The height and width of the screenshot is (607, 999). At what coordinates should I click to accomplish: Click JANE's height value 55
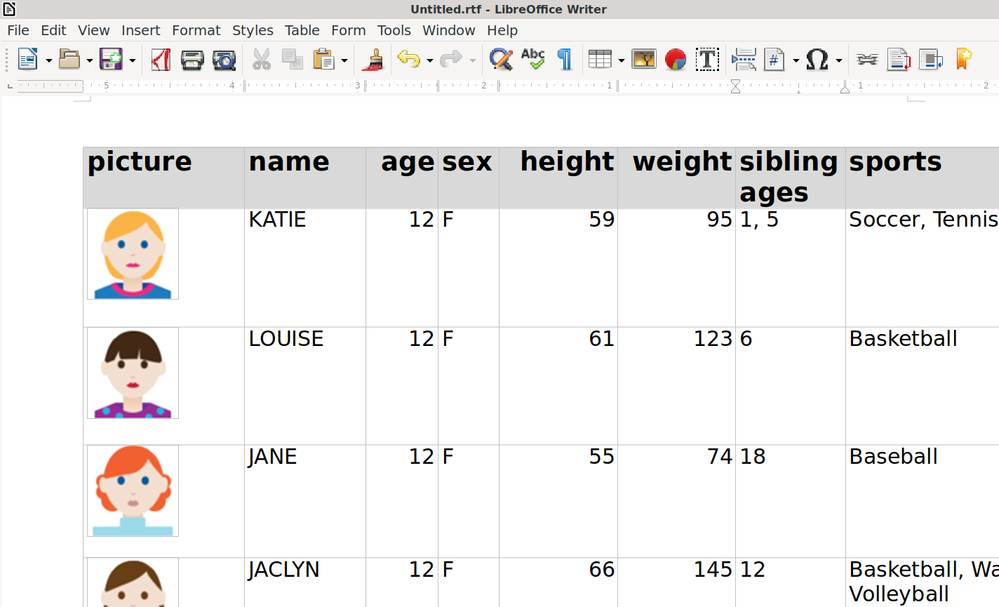click(601, 457)
